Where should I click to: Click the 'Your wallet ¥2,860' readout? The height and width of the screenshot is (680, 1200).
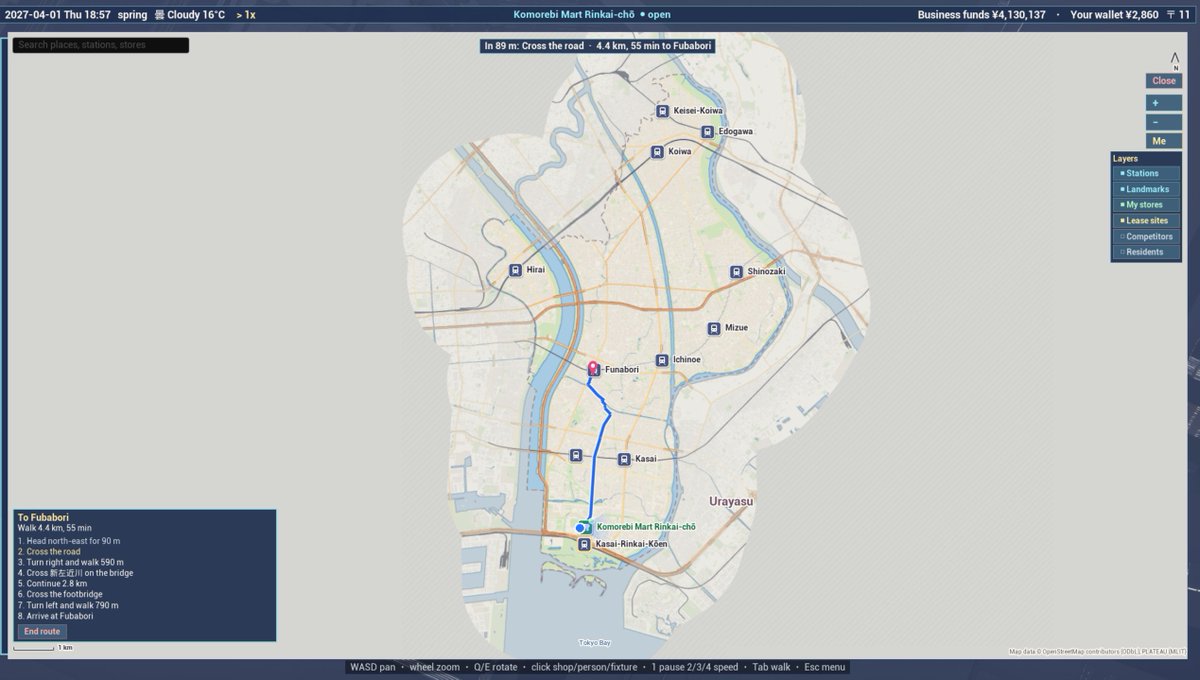click(x=1114, y=15)
